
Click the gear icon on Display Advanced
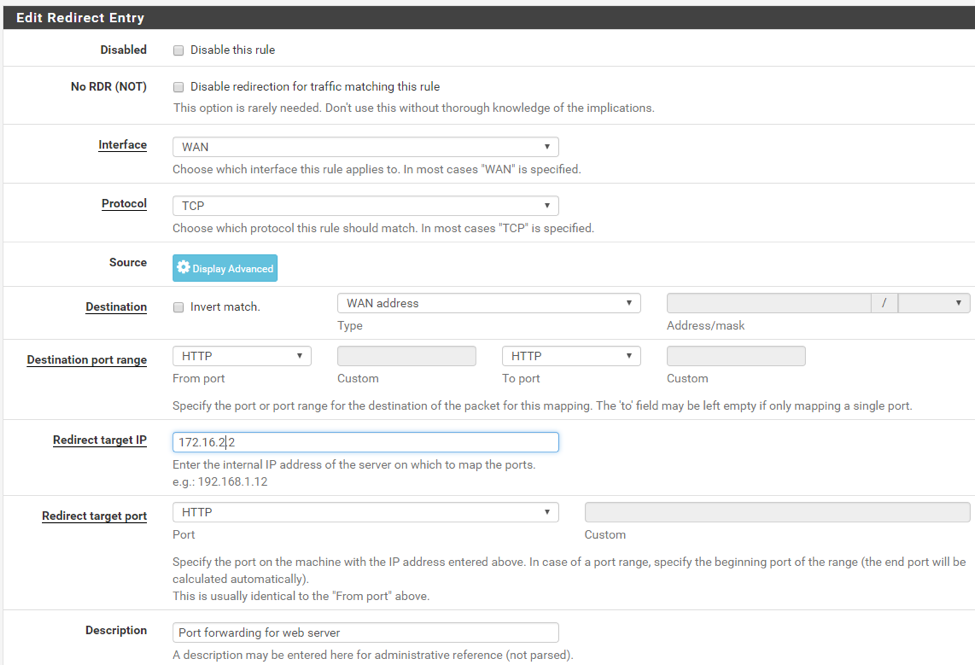pyautogui.click(x=183, y=267)
